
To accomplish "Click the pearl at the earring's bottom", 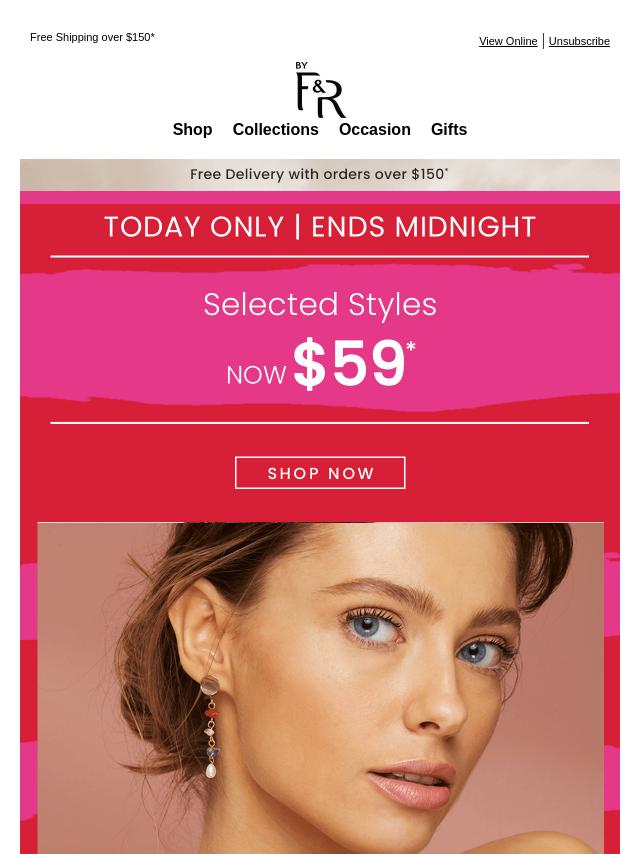I will point(210,772).
